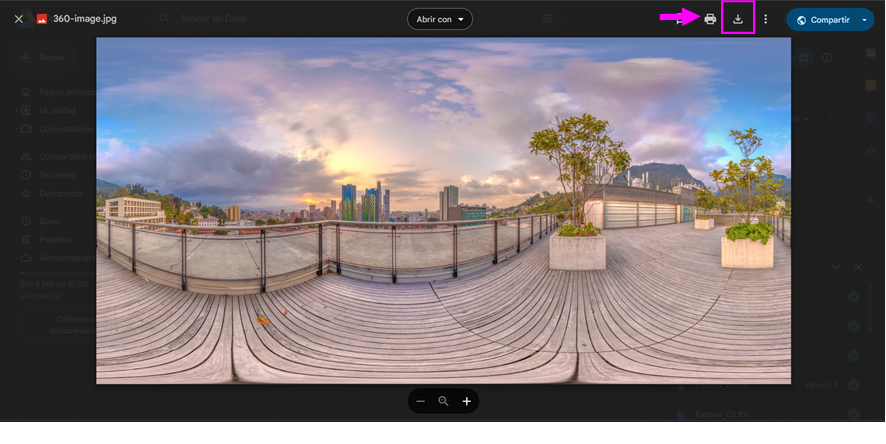Toggle the grid layout view button

tap(804, 58)
